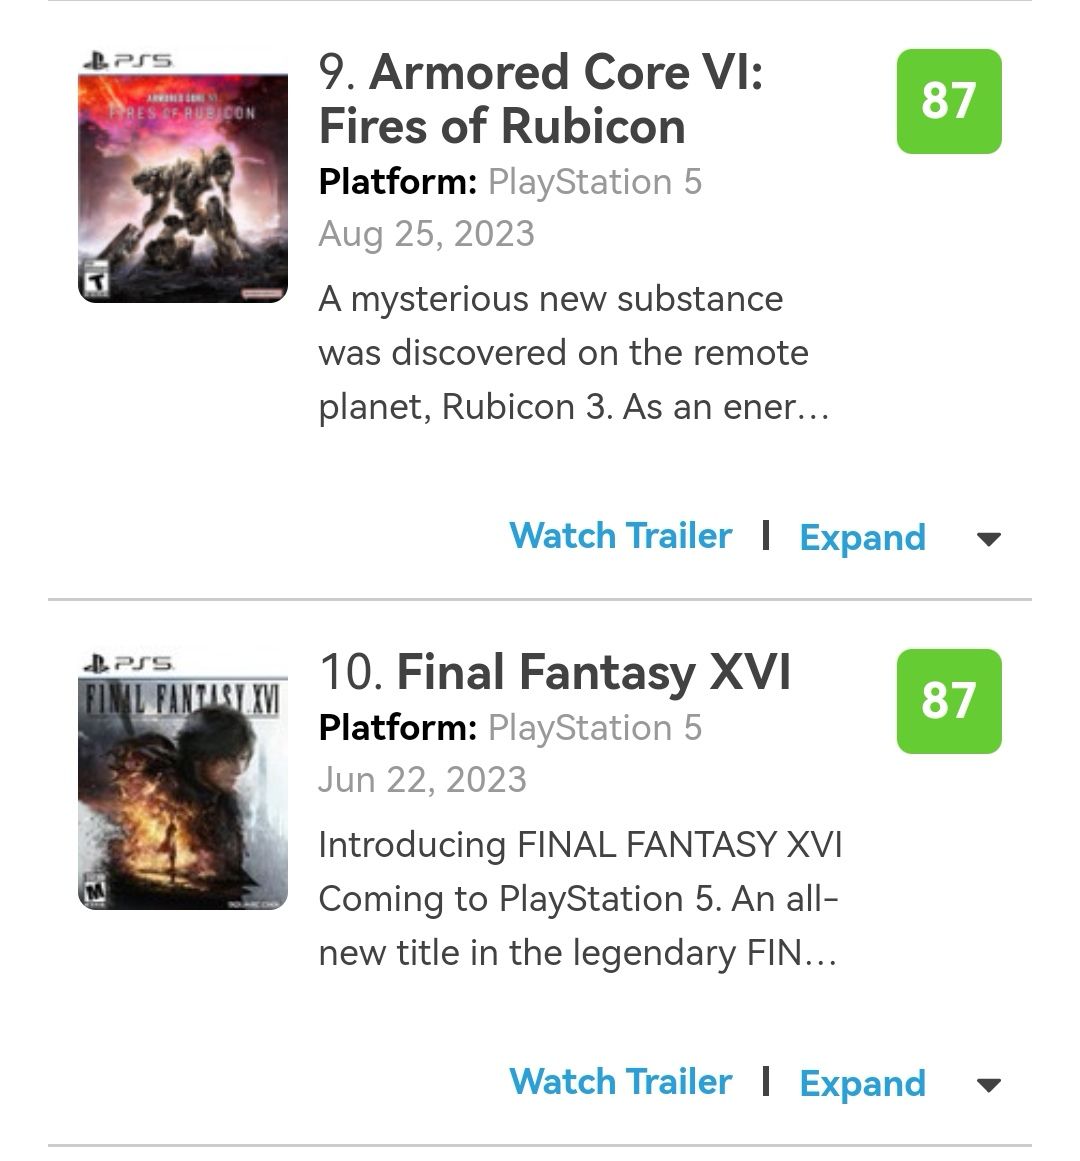Click the green 87 score for Armored Core VI
The width and height of the screenshot is (1080, 1161).
coord(948,101)
